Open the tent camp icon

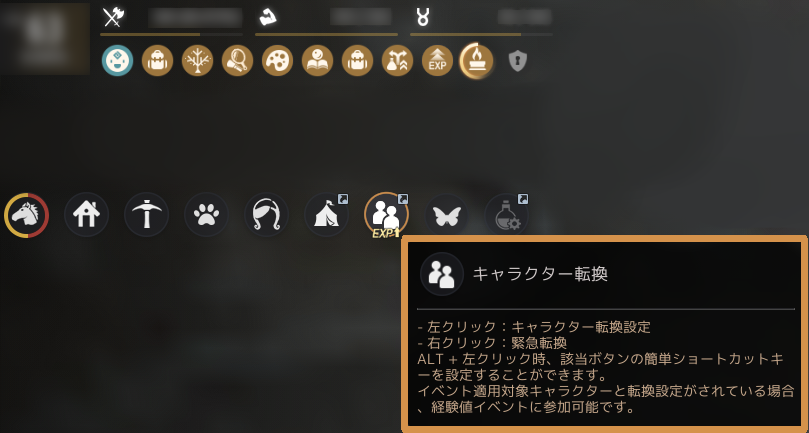point(327,215)
